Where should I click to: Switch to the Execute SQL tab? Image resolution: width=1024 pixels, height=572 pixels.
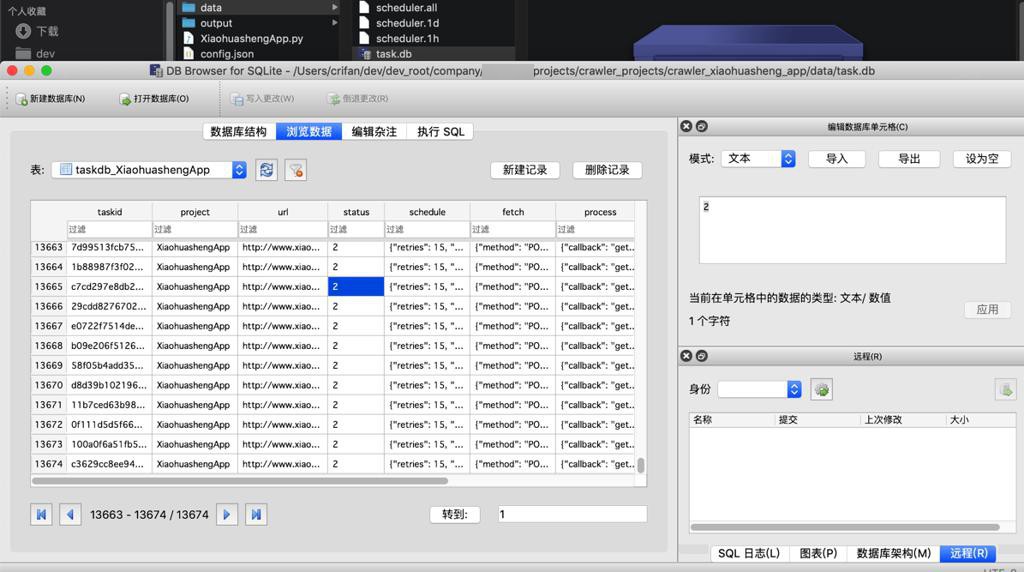tap(441, 132)
